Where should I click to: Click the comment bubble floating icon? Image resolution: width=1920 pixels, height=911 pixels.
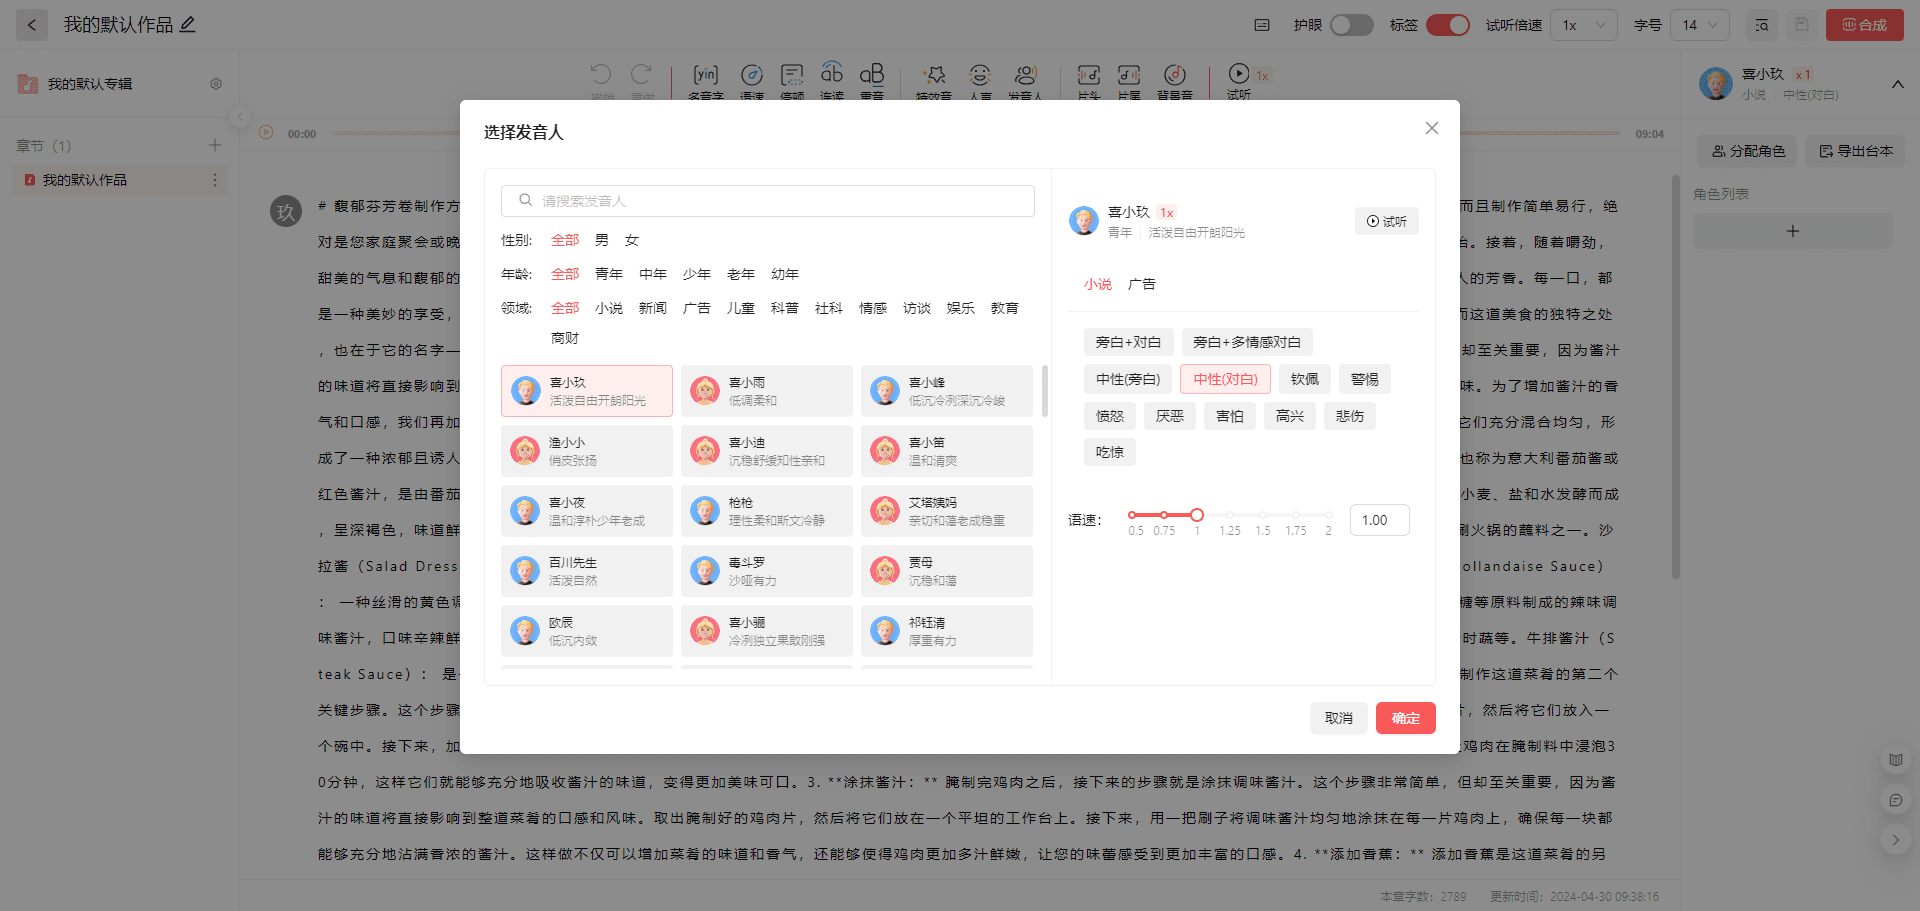pos(1895,800)
